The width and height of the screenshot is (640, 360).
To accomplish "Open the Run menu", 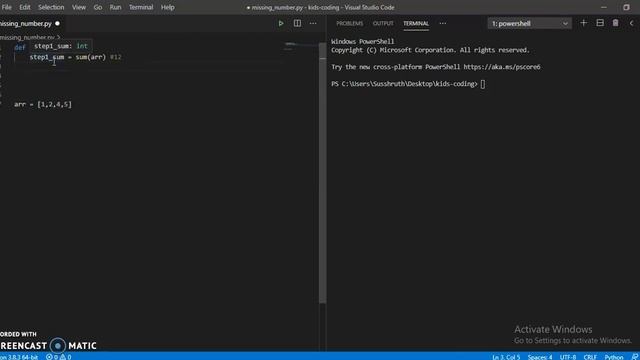I will [116, 7].
